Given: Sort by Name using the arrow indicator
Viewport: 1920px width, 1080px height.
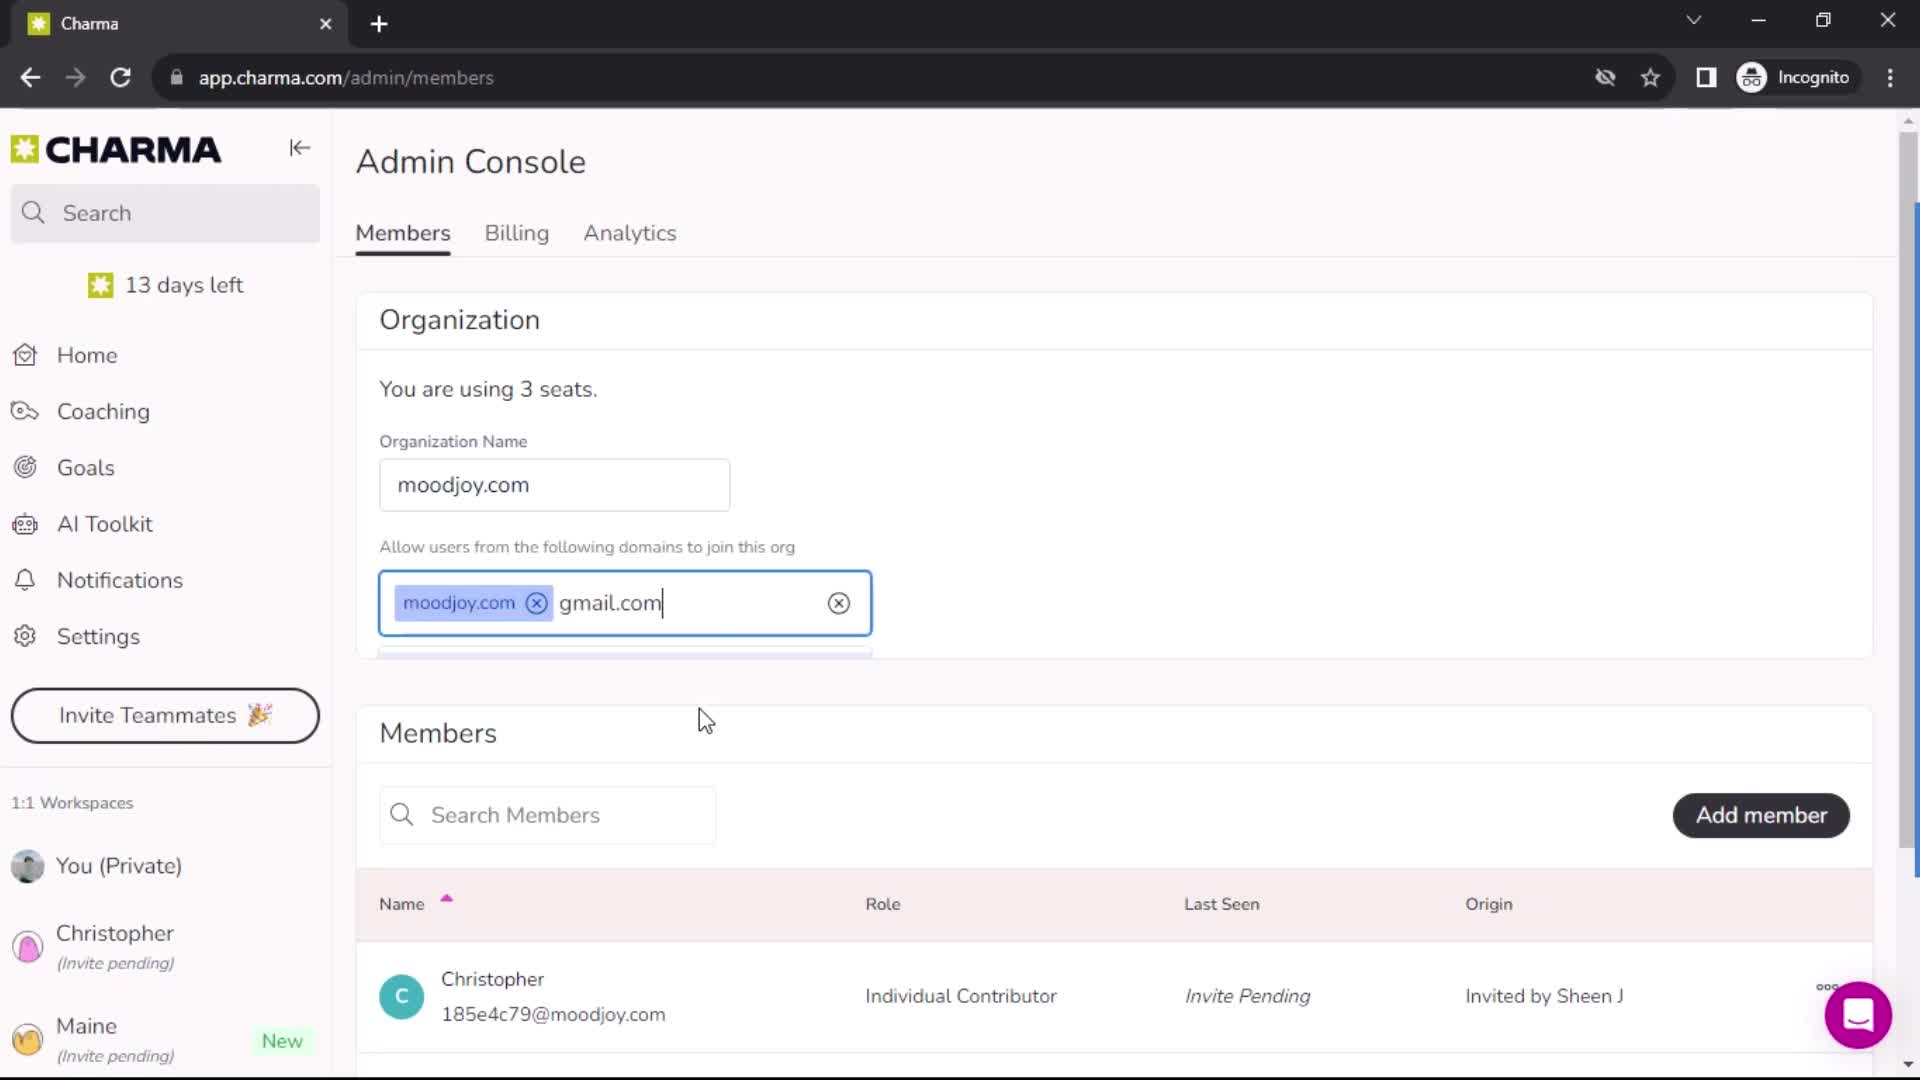Looking at the screenshot, I should click(x=447, y=899).
